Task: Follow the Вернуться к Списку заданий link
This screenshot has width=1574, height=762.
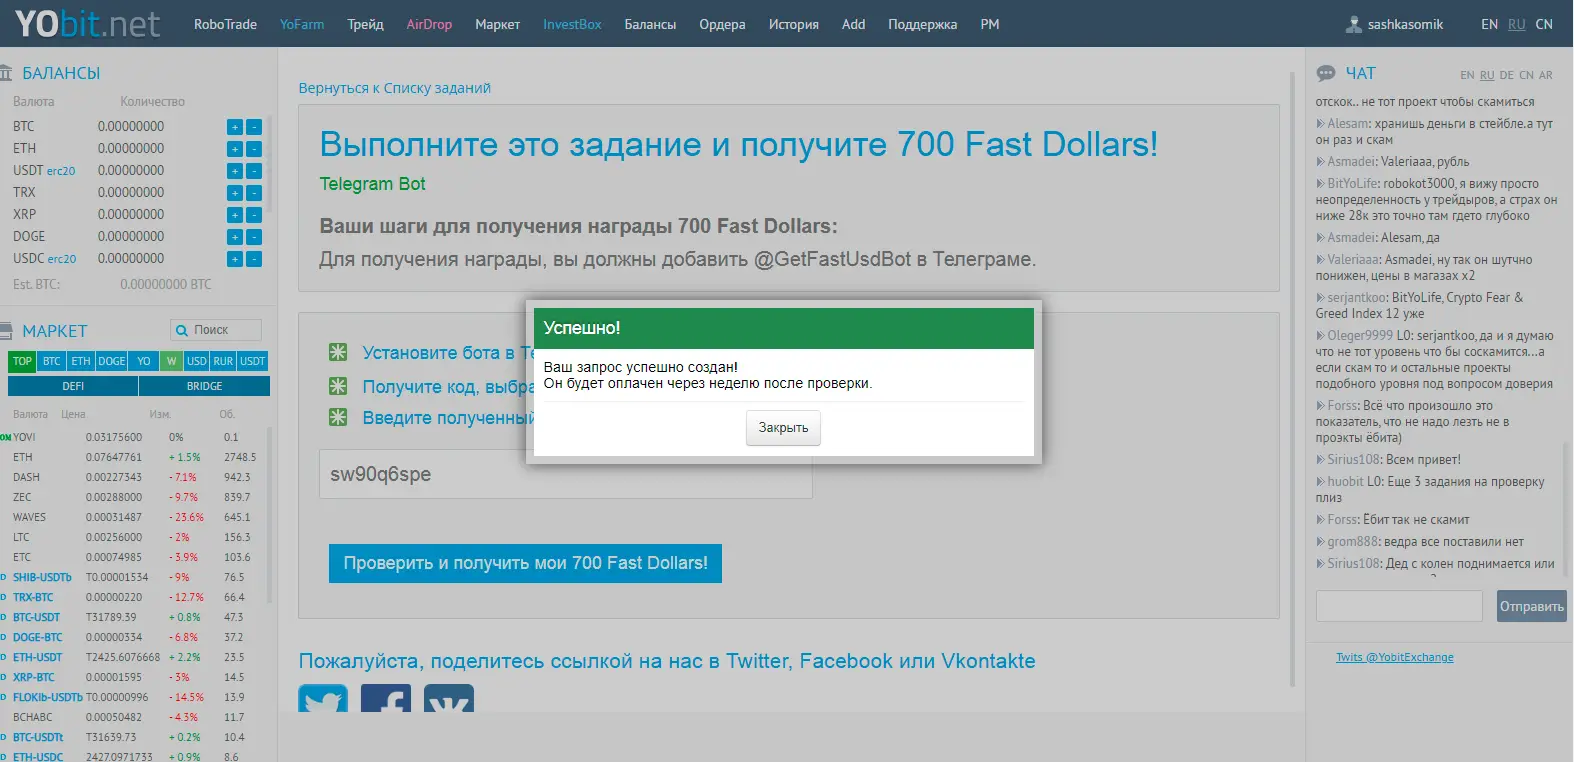Action: [x=394, y=88]
